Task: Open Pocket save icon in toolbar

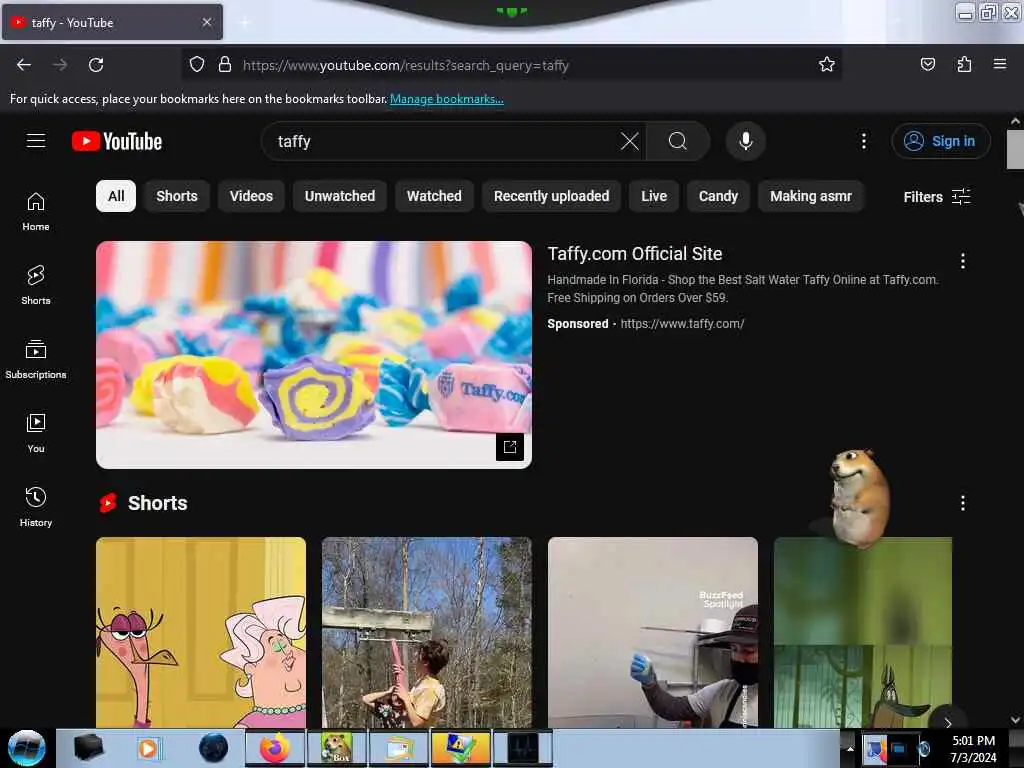Action: tap(927, 64)
